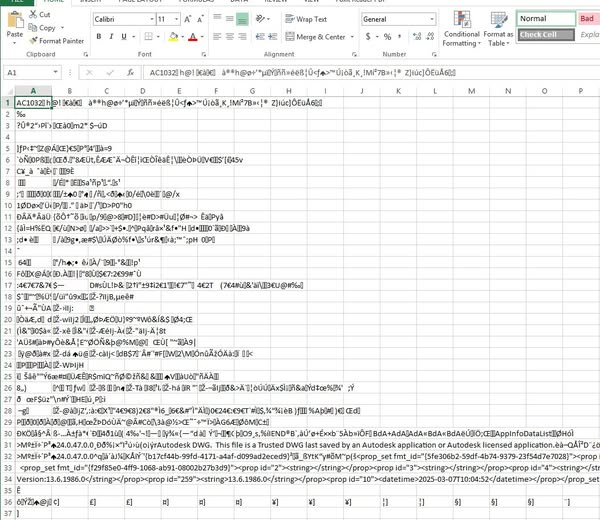Click the Paste icon
Image resolution: width=600 pixels, height=520 pixels.
14,22
